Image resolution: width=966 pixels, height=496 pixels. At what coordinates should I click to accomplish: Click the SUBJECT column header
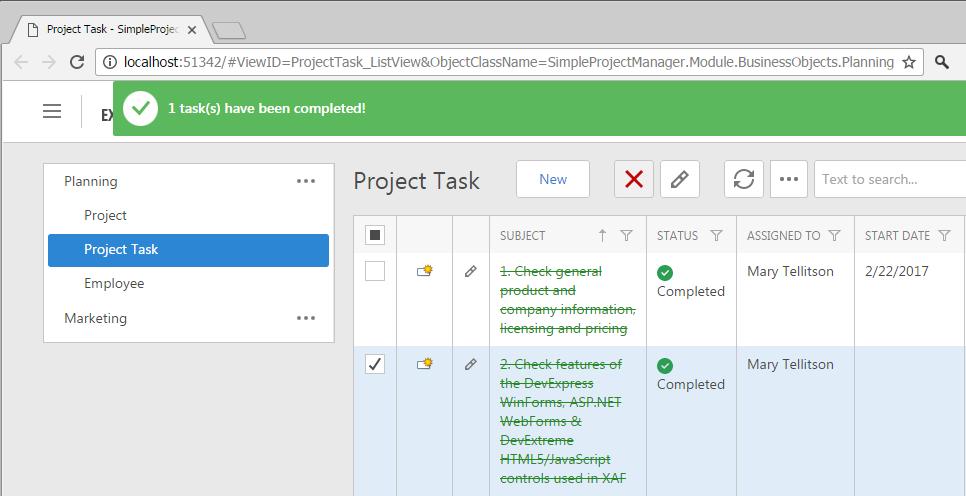click(522, 235)
